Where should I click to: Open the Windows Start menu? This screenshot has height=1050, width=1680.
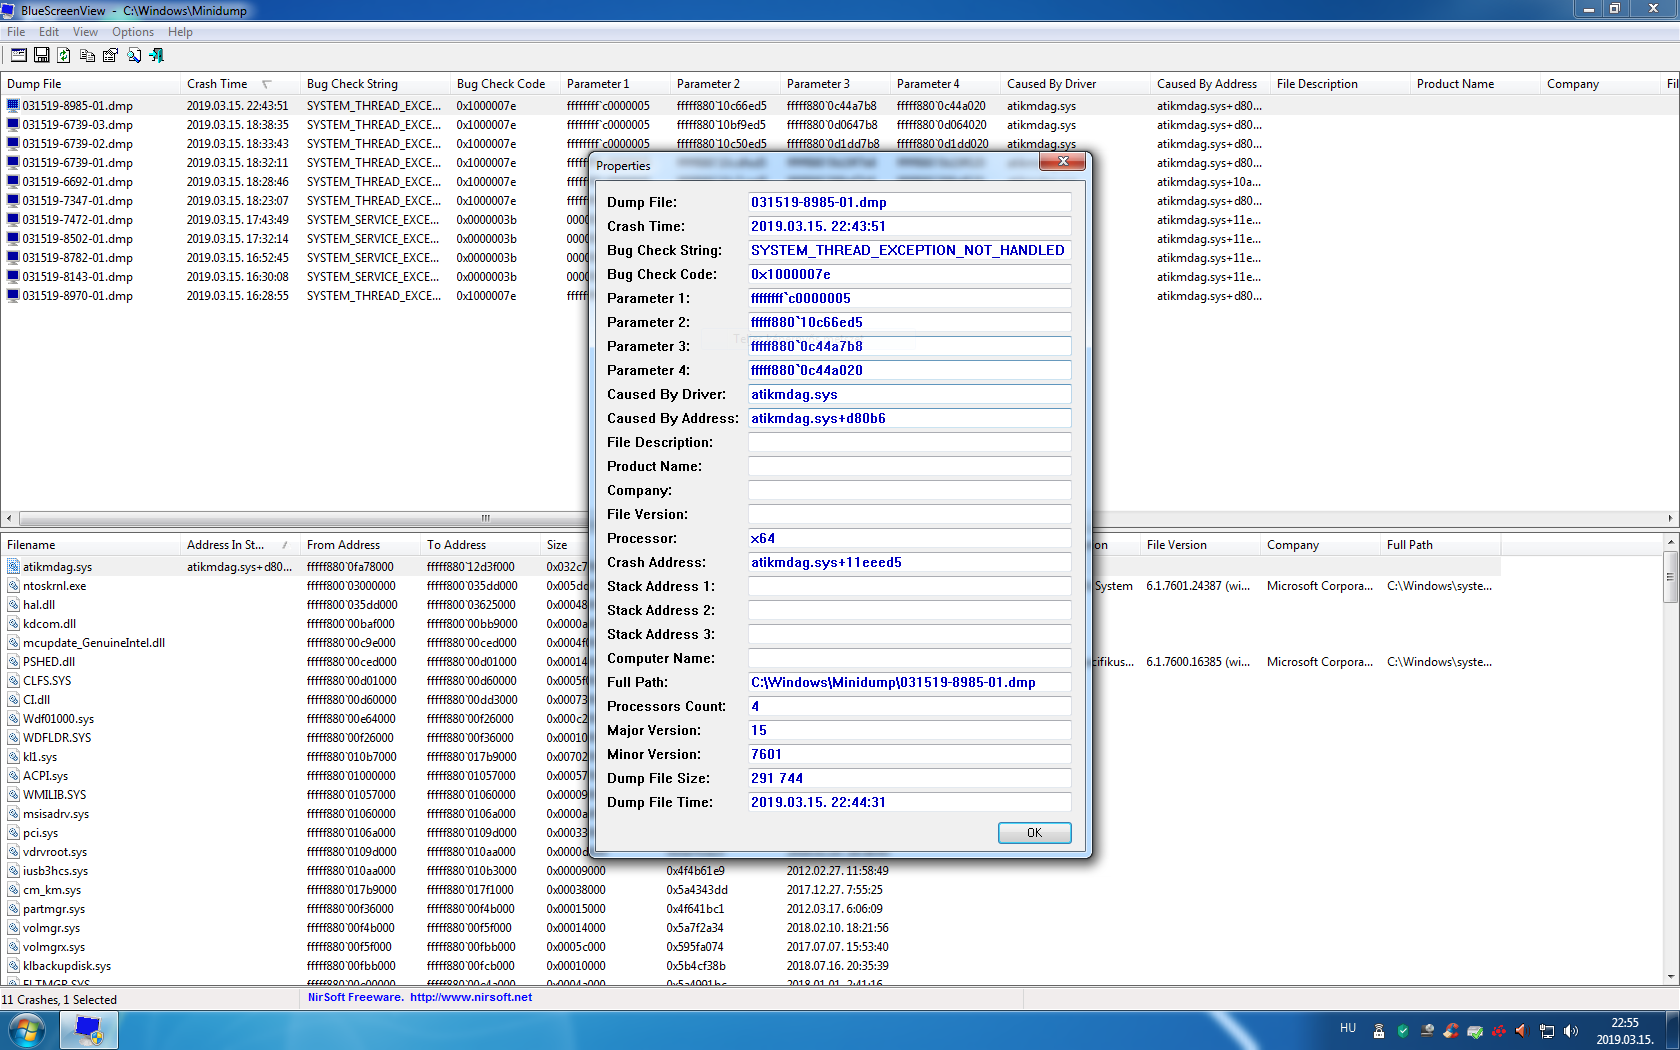pyautogui.click(x=27, y=1030)
